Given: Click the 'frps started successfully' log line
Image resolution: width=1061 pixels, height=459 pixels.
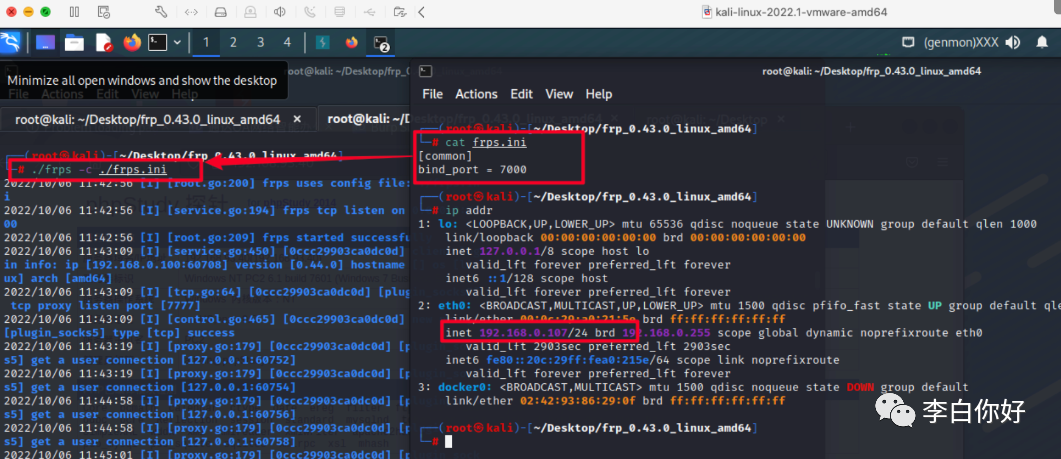Looking at the screenshot, I should pyautogui.click(x=206, y=238).
